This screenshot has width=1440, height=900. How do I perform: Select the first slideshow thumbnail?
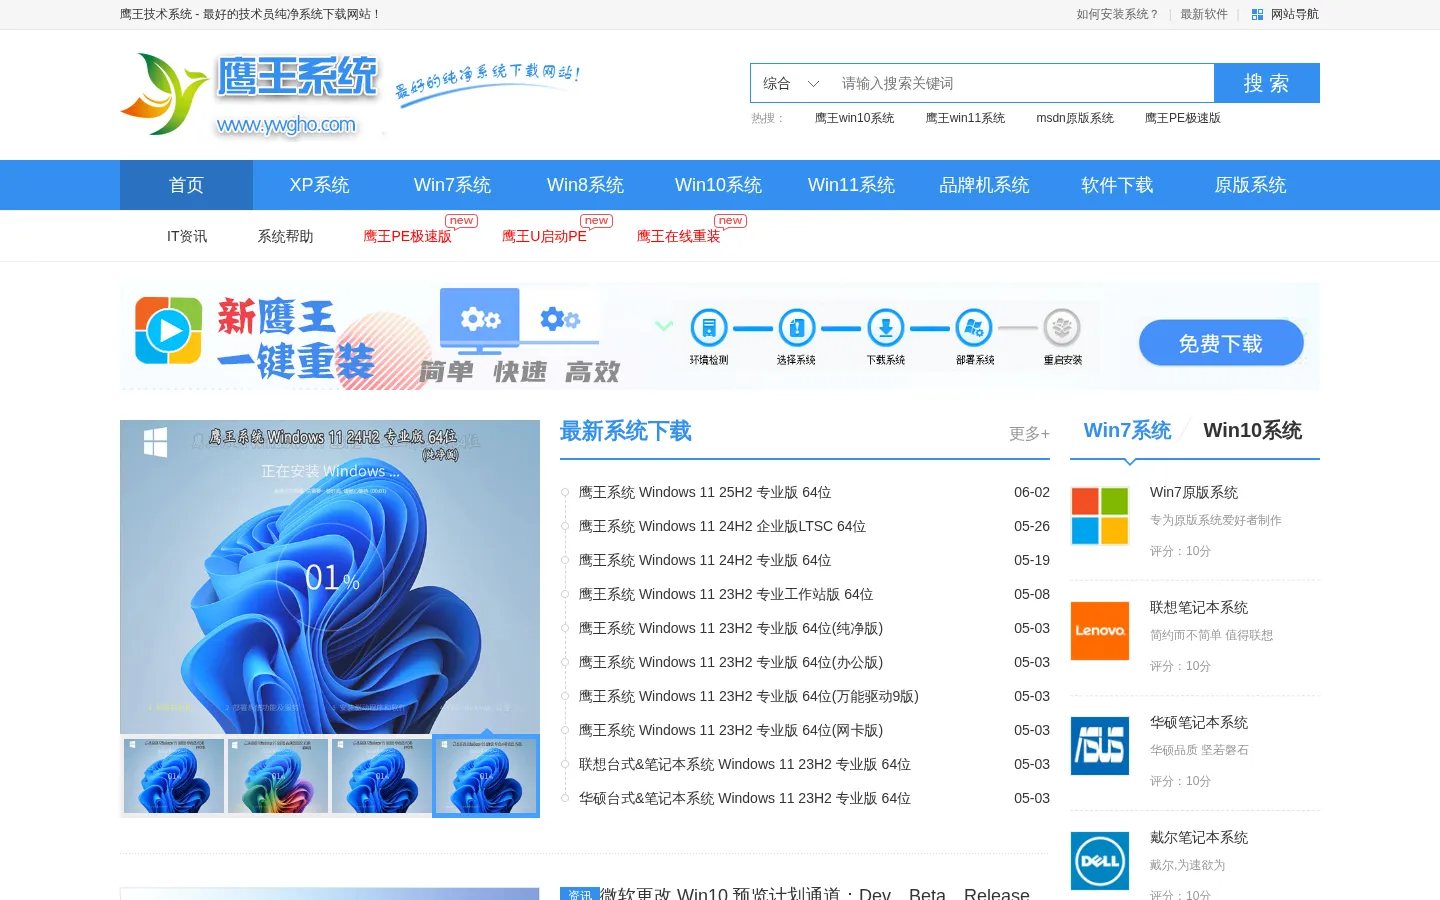[x=174, y=776]
